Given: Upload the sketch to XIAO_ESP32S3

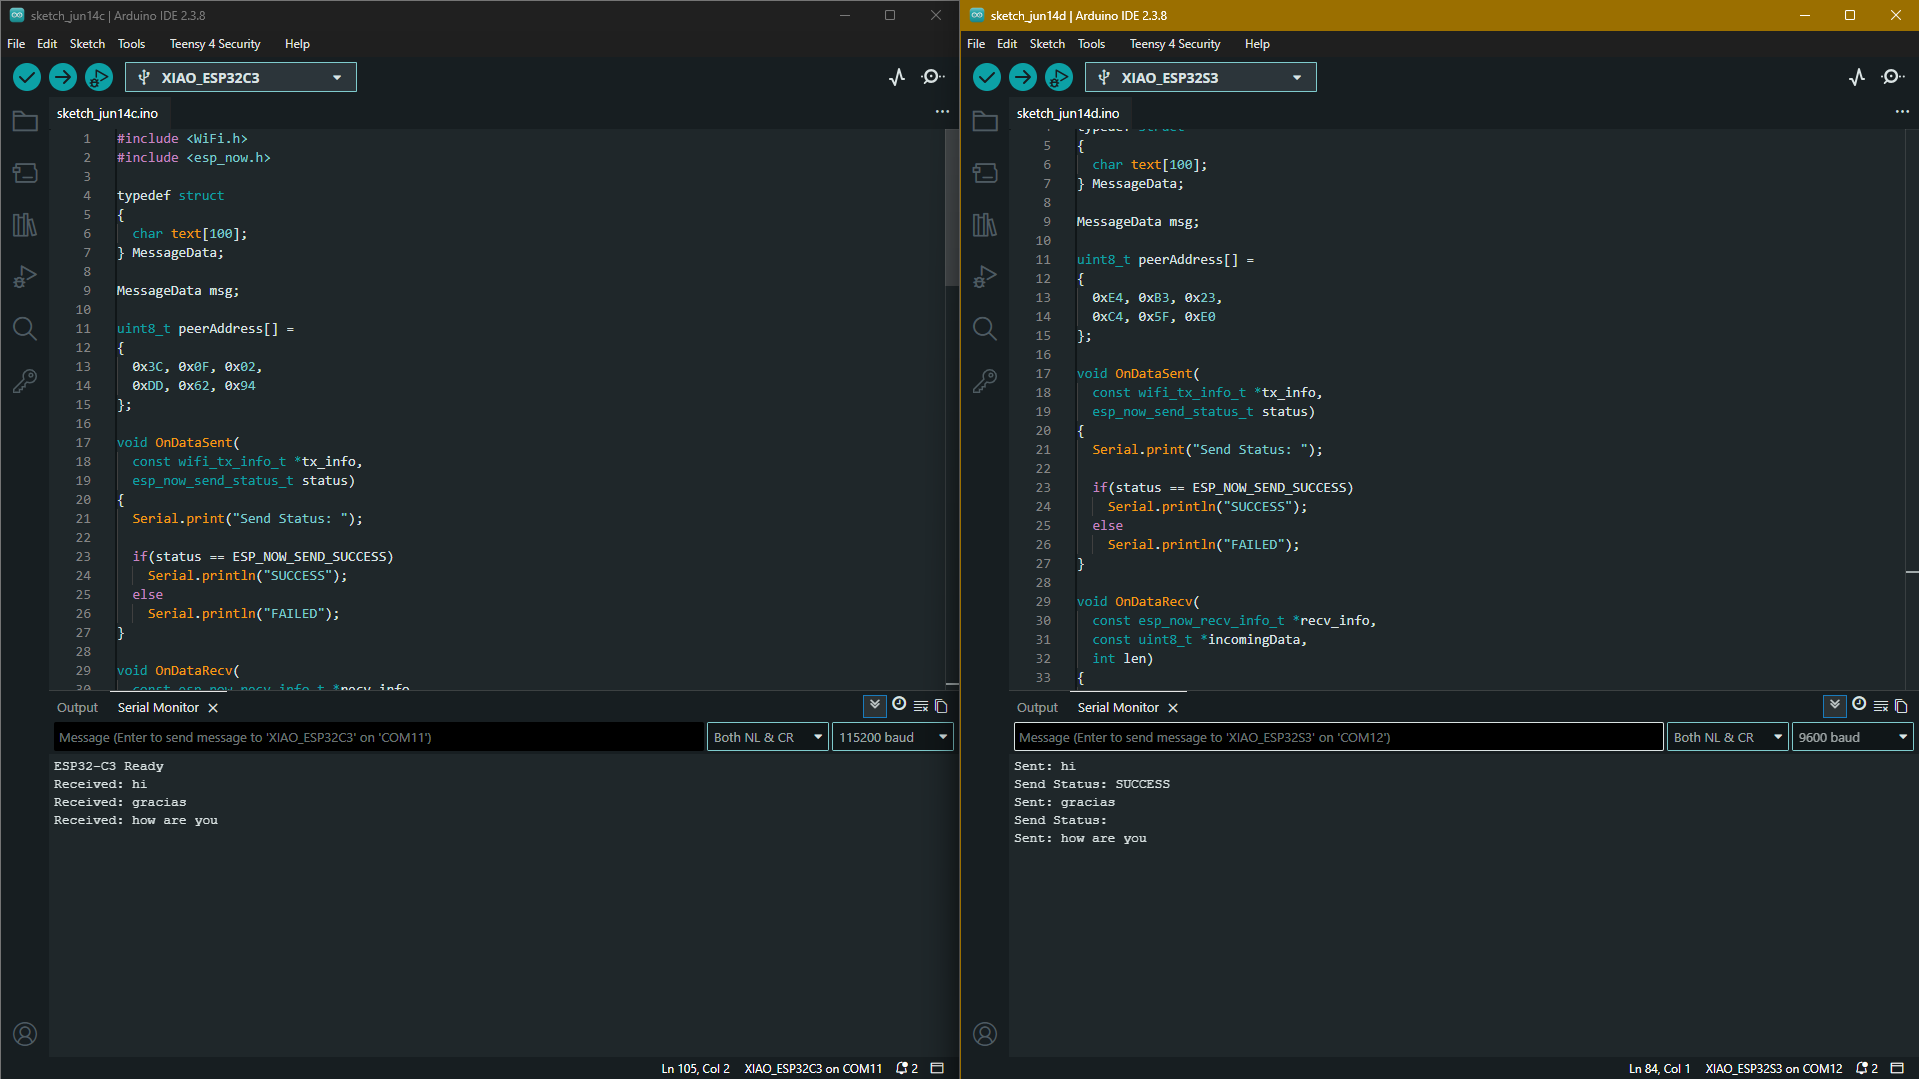Looking at the screenshot, I should point(1023,77).
